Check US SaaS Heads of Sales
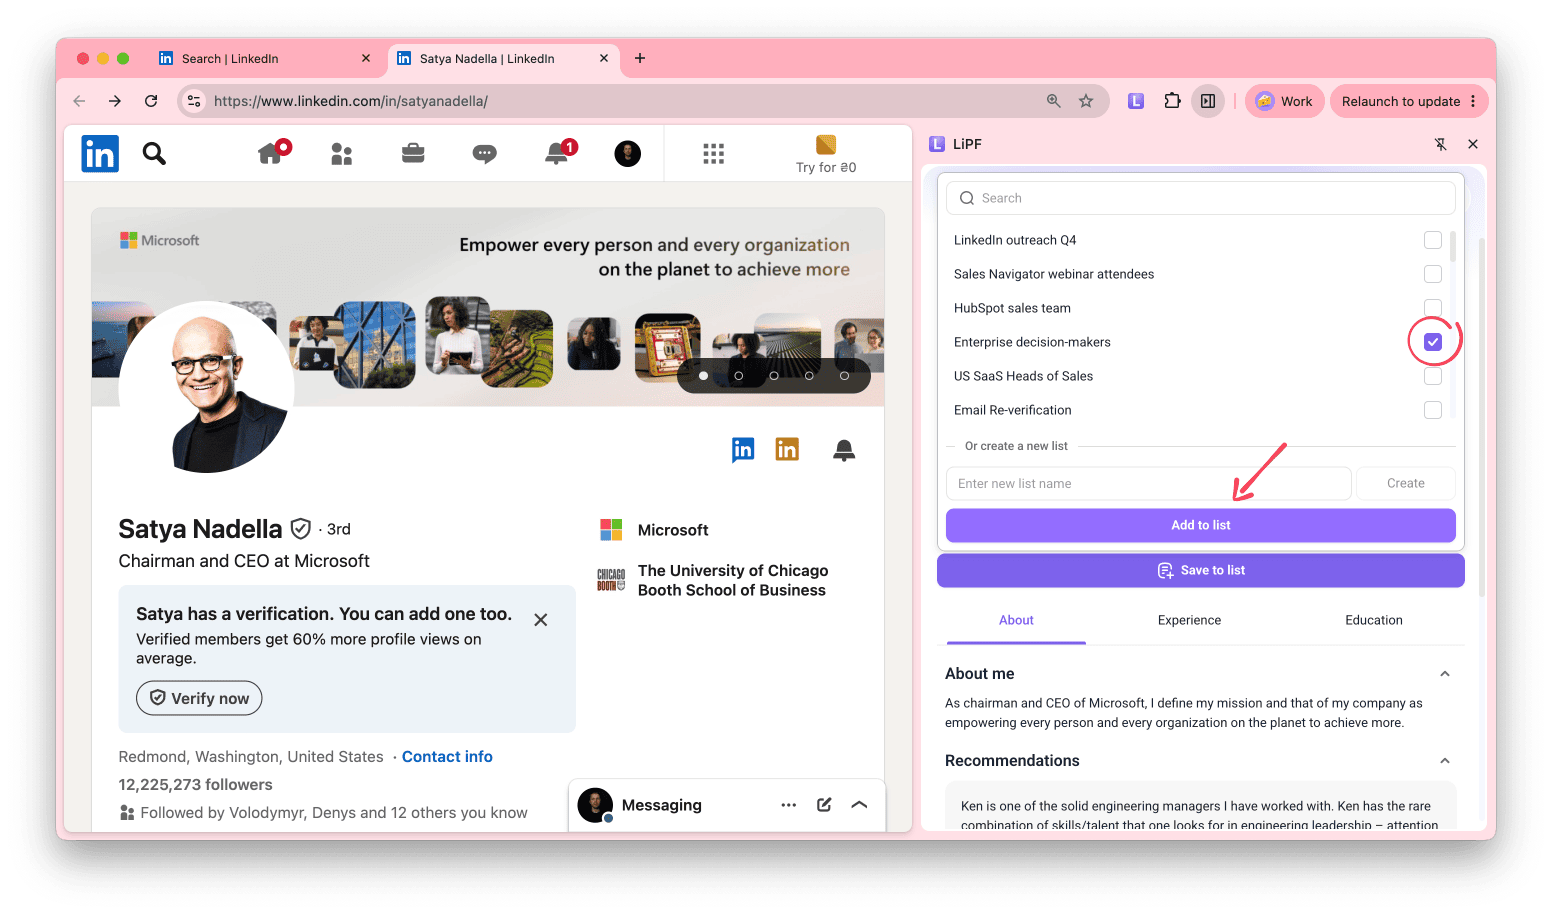Viewport: 1552px width, 914px height. [x=1433, y=376]
